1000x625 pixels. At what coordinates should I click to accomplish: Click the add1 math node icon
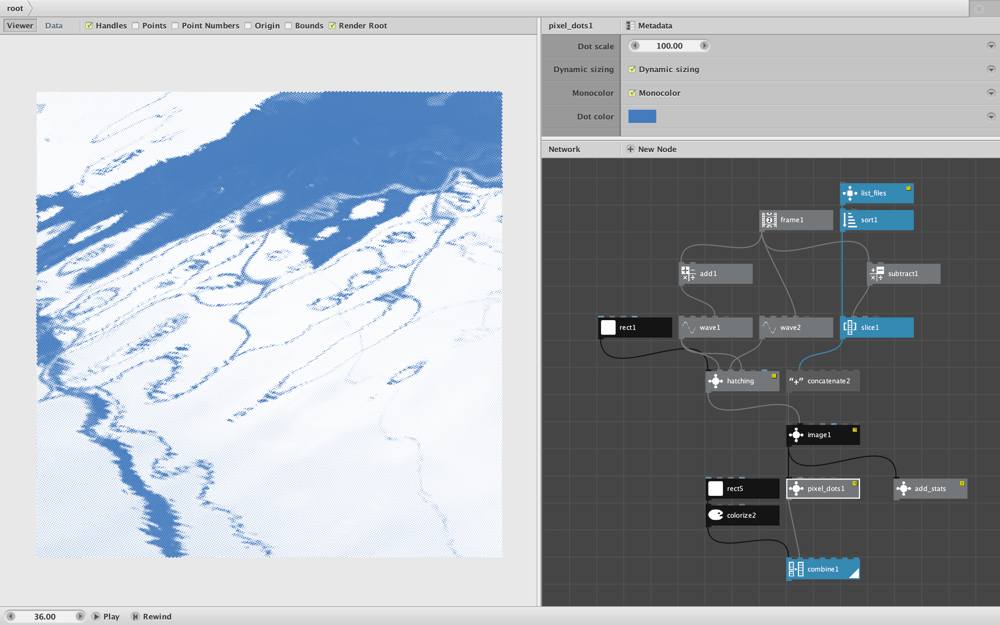click(689, 274)
